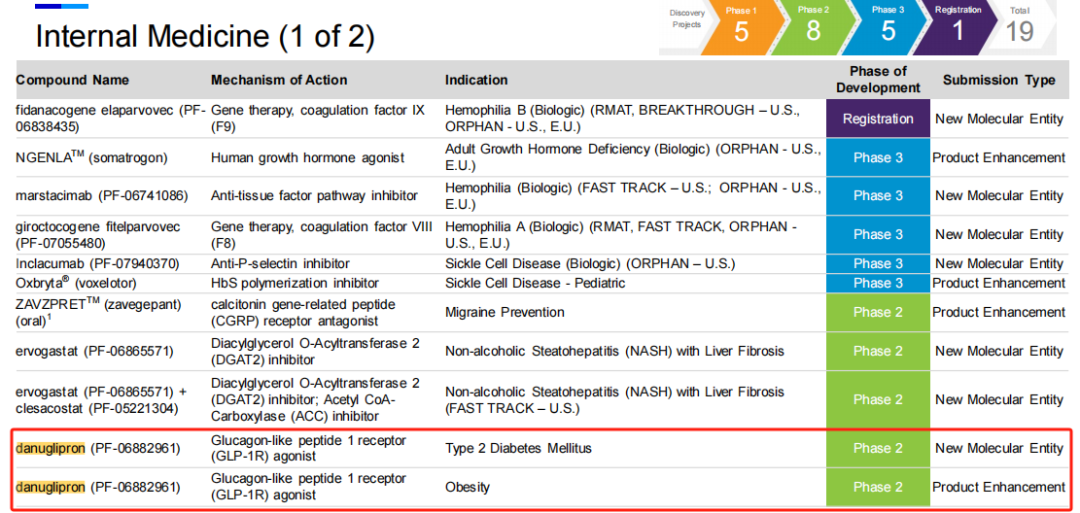Select the Compound Name column header
The width and height of the screenshot is (1080, 513).
point(72,80)
